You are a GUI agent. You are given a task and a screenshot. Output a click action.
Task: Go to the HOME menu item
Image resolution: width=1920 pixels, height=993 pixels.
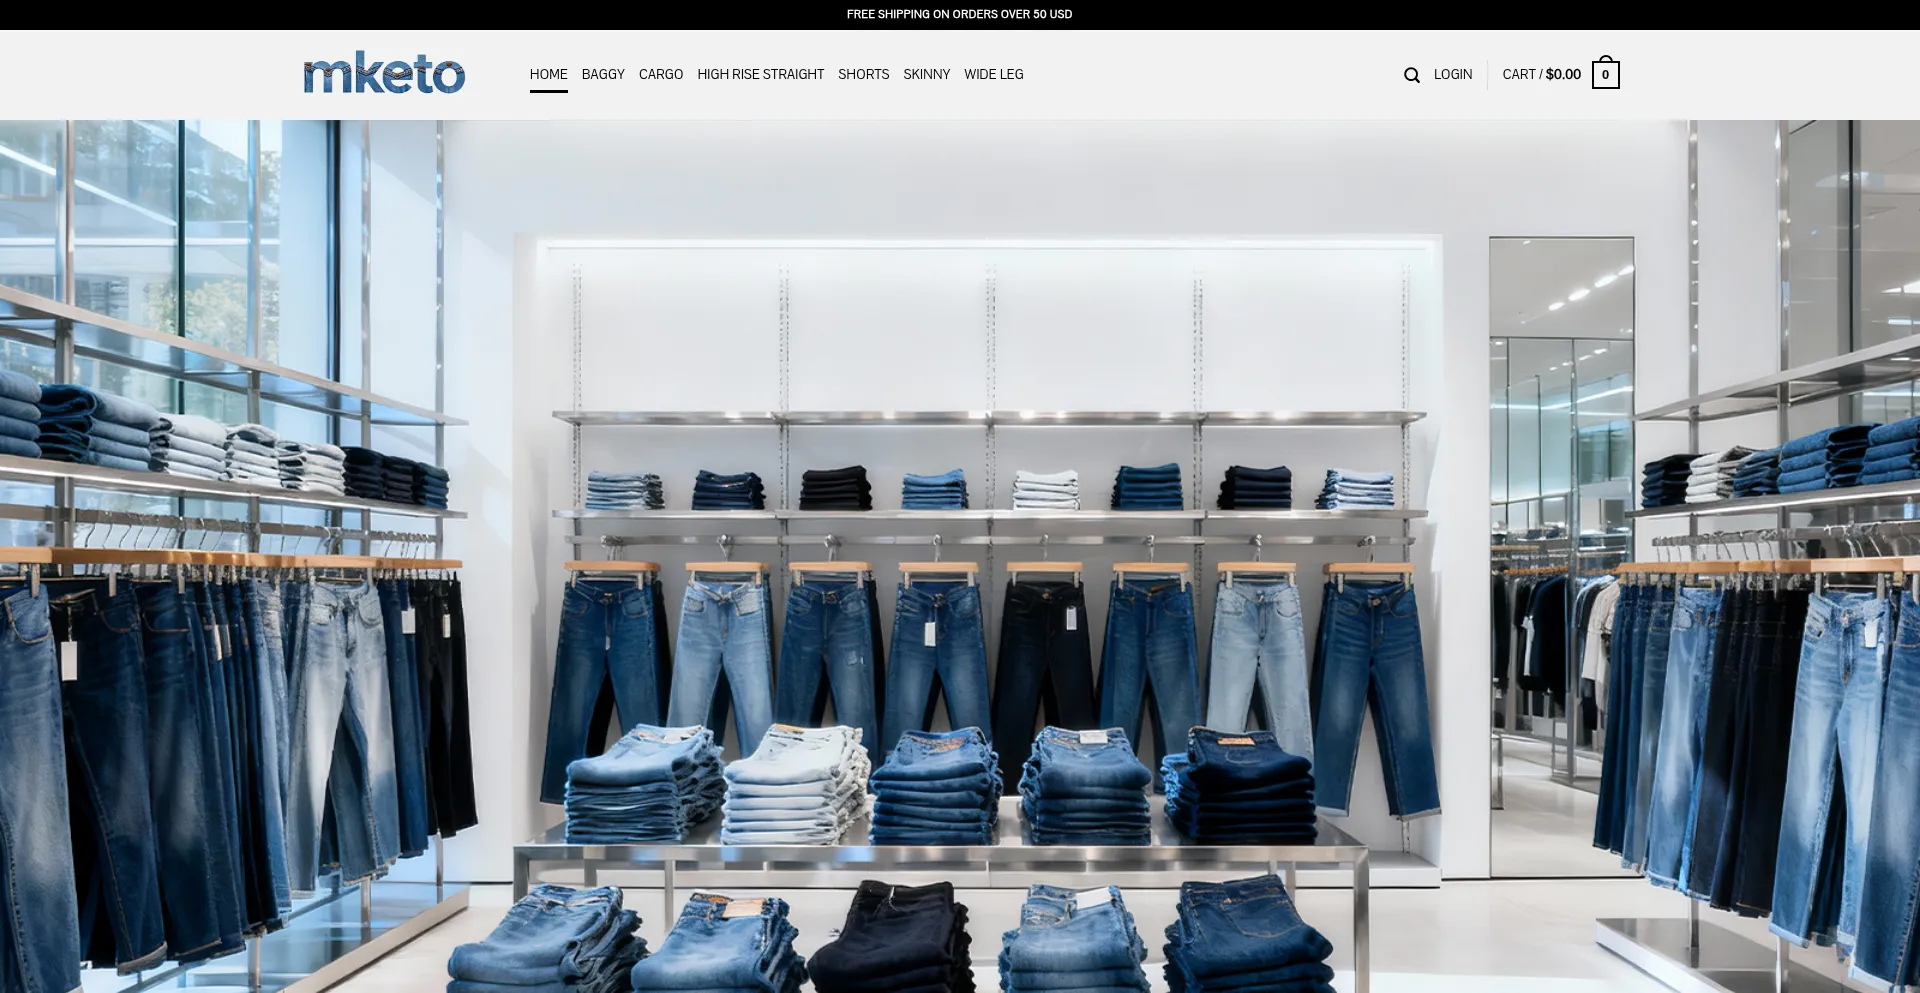tap(548, 74)
